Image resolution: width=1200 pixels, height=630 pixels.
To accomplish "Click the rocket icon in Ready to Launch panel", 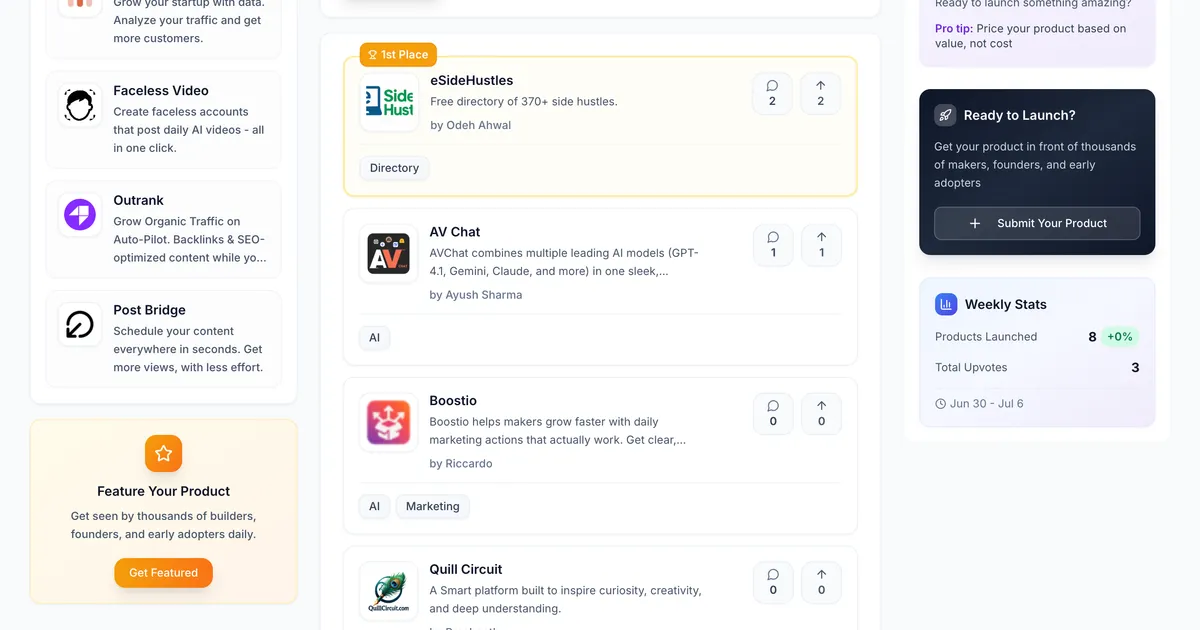I will tap(945, 115).
